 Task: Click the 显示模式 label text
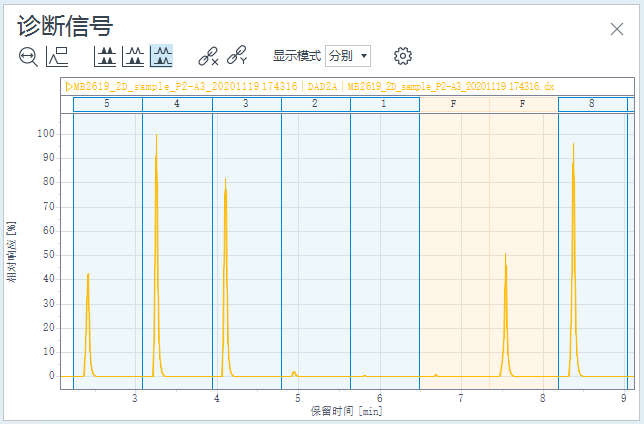(297, 56)
